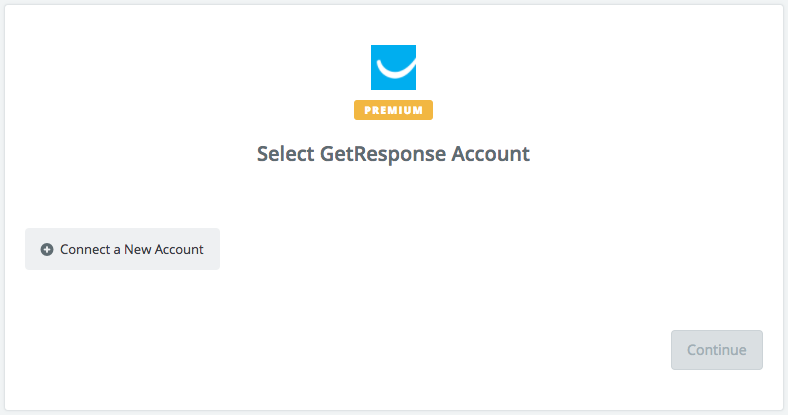Click the Select GetResponse Account heading
The height and width of the screenshot is (415, 788).
tap(393, 154)
